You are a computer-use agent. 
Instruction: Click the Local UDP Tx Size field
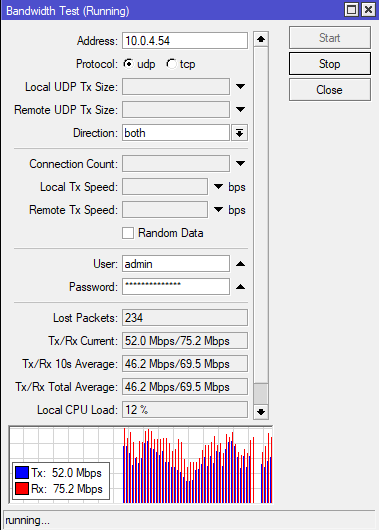tap(176, 87)
